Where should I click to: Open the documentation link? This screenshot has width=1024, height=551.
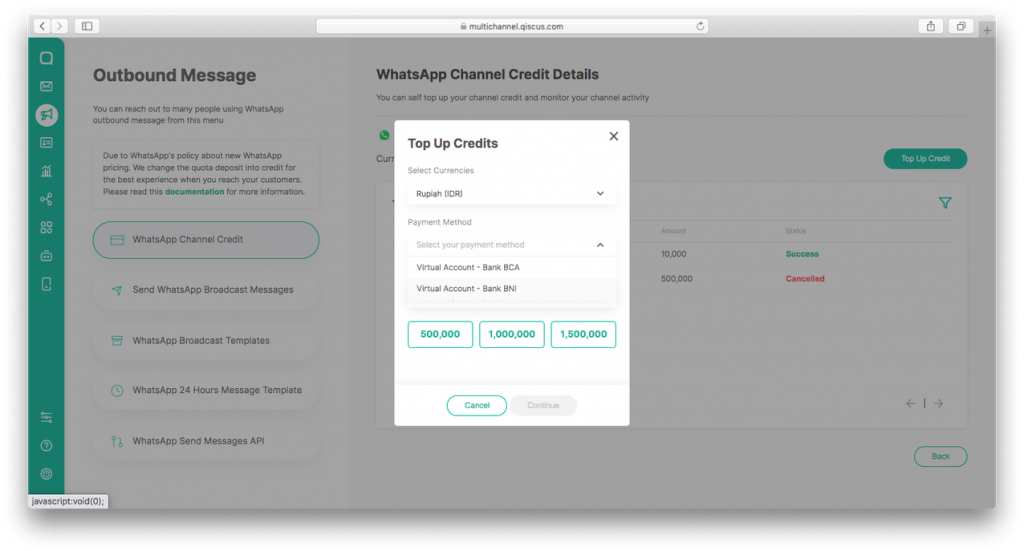click(195, 192)
